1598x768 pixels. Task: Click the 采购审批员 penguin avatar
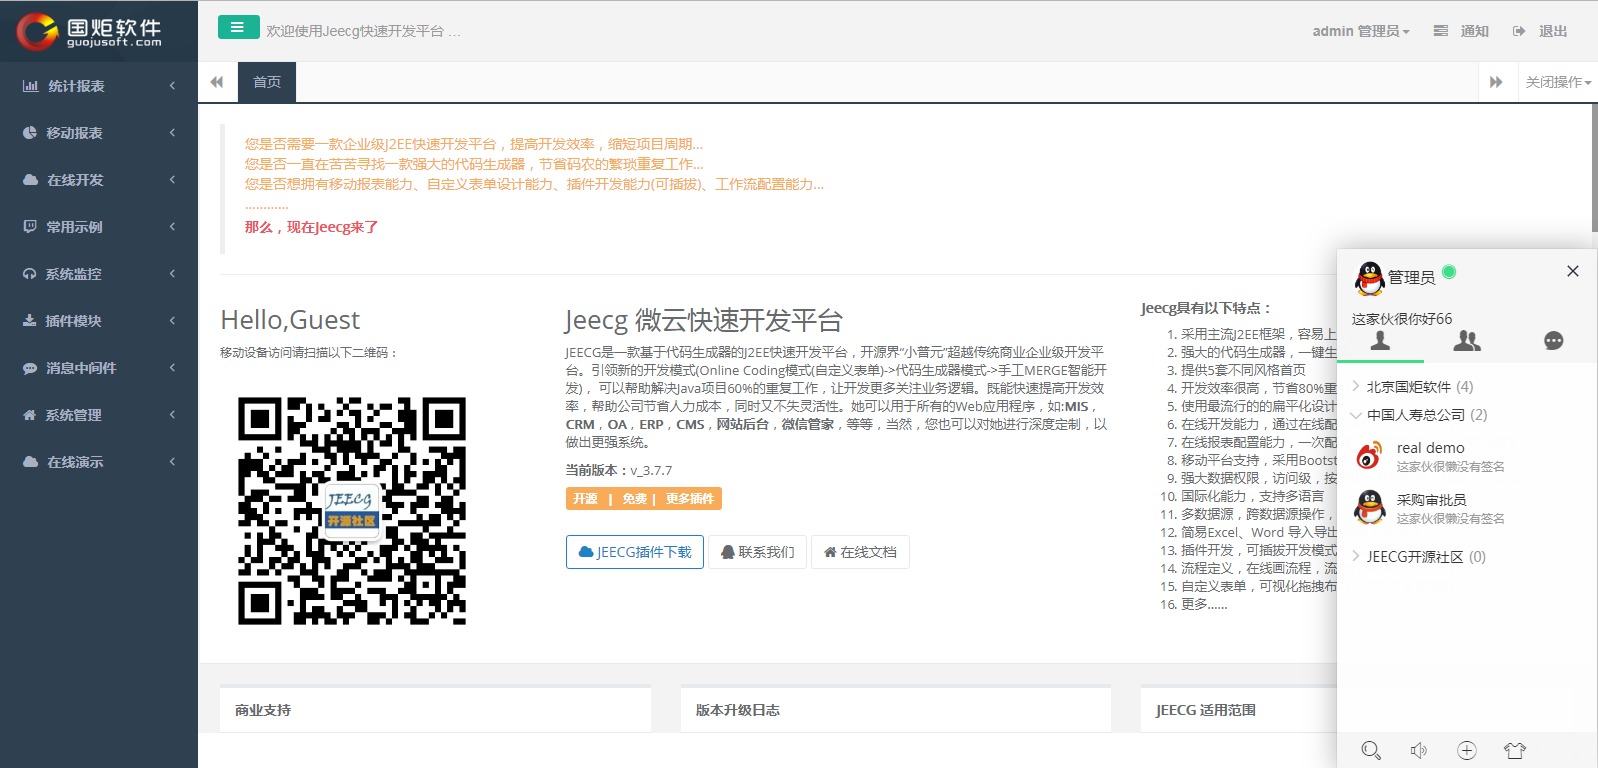pyautogui.click(x=1370, y=508)
